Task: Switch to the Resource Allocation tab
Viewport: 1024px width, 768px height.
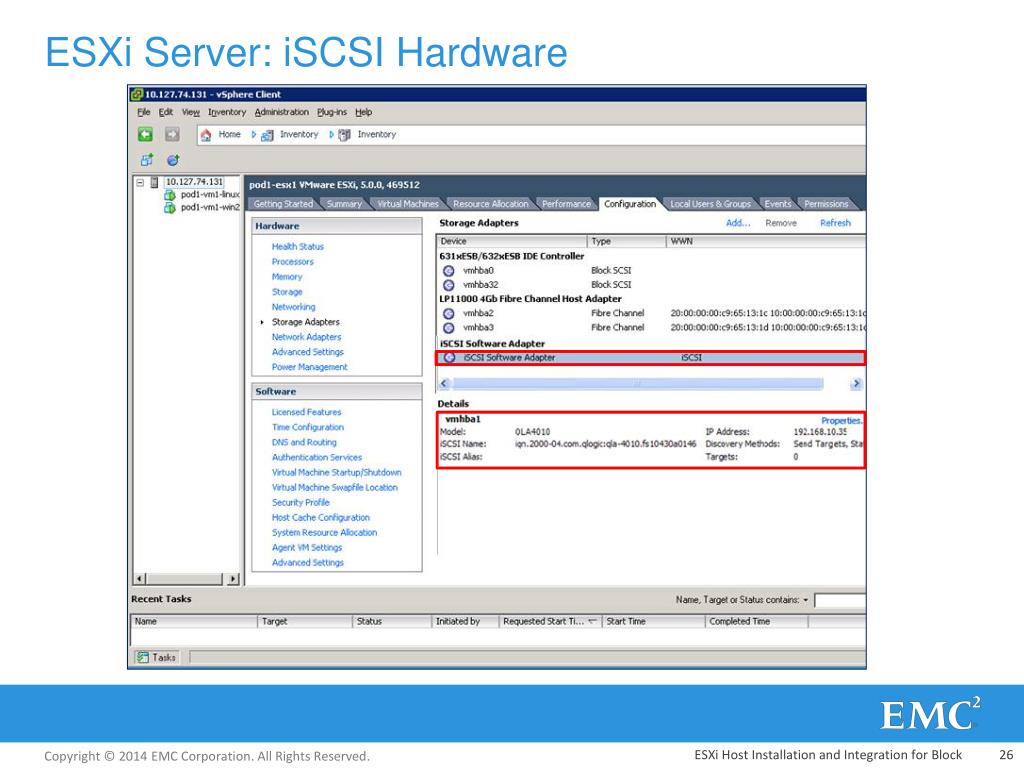Action: tap(490, 204)
